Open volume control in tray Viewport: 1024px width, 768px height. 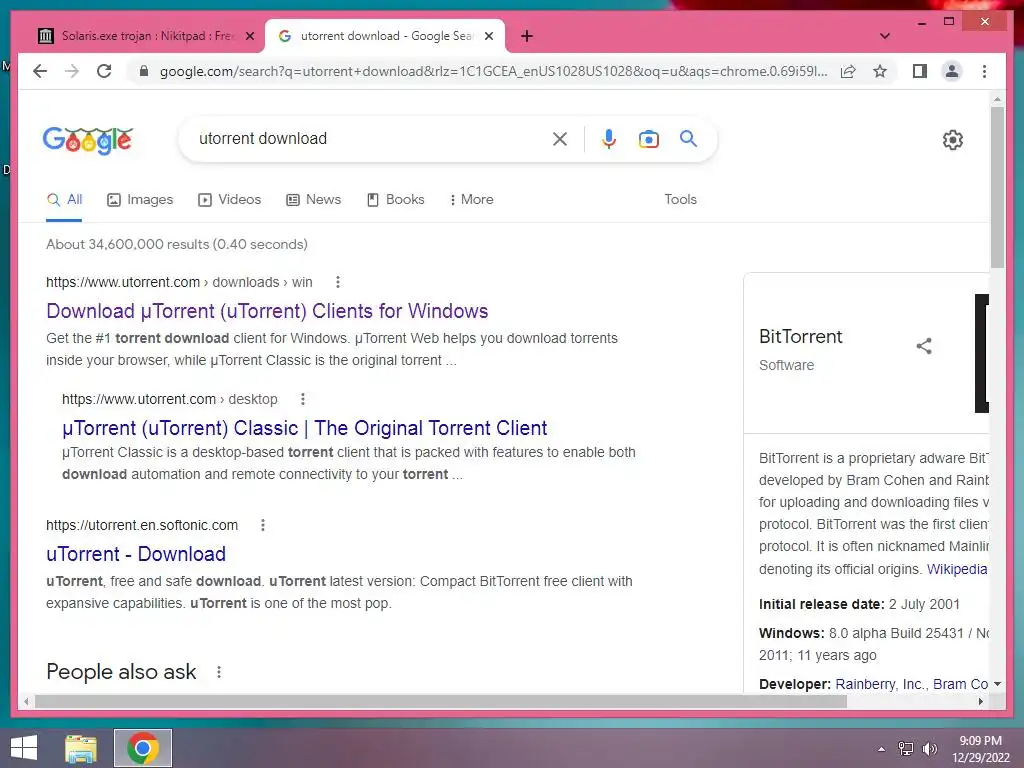[929, 749]
